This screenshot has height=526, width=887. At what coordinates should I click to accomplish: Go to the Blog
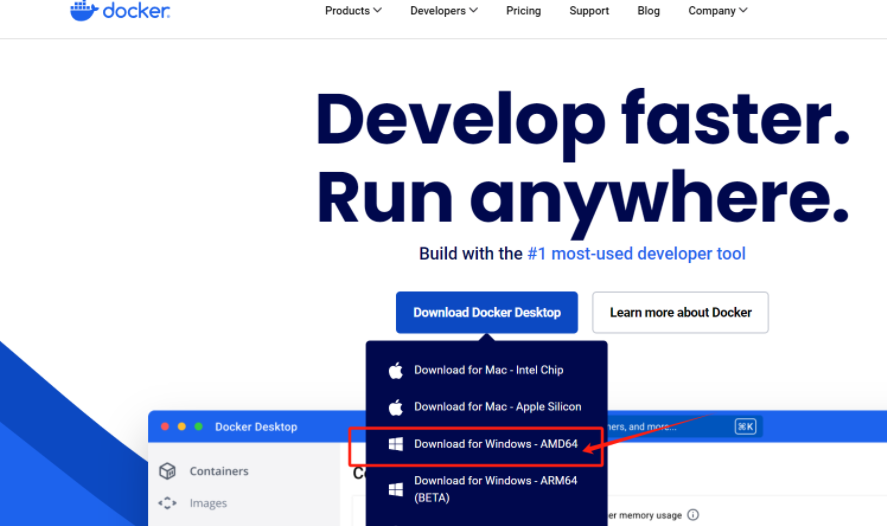click(648, 11)
